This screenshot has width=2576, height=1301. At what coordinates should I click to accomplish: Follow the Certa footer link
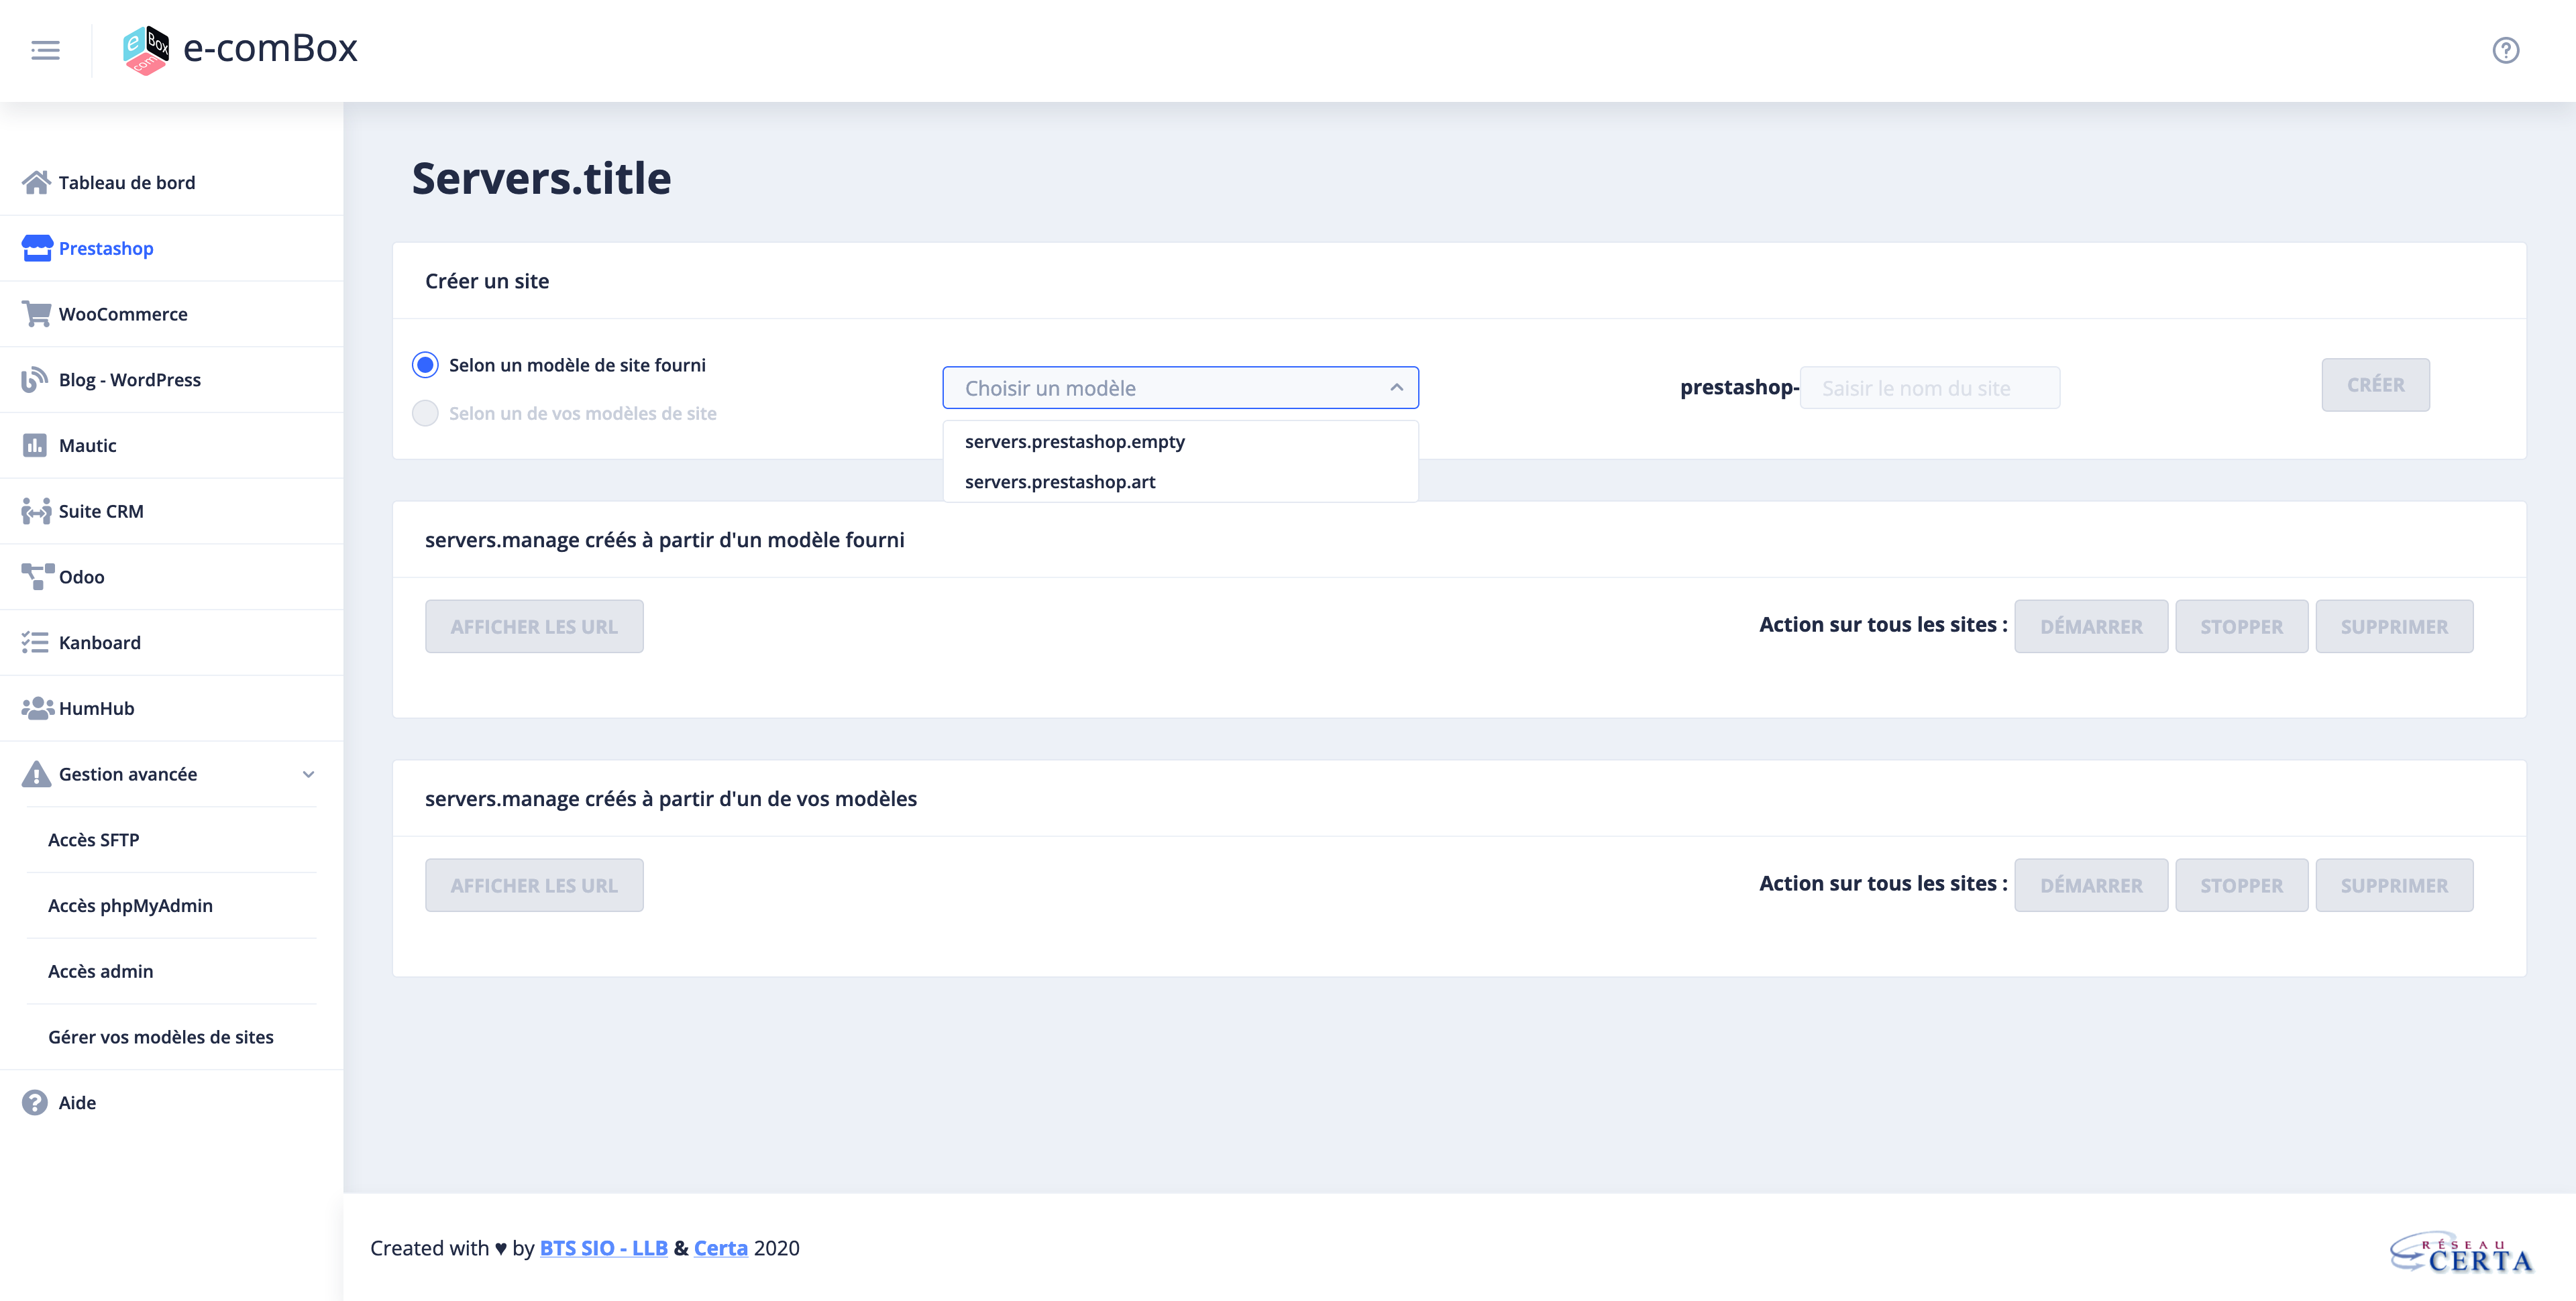[x=721, y=1248]
